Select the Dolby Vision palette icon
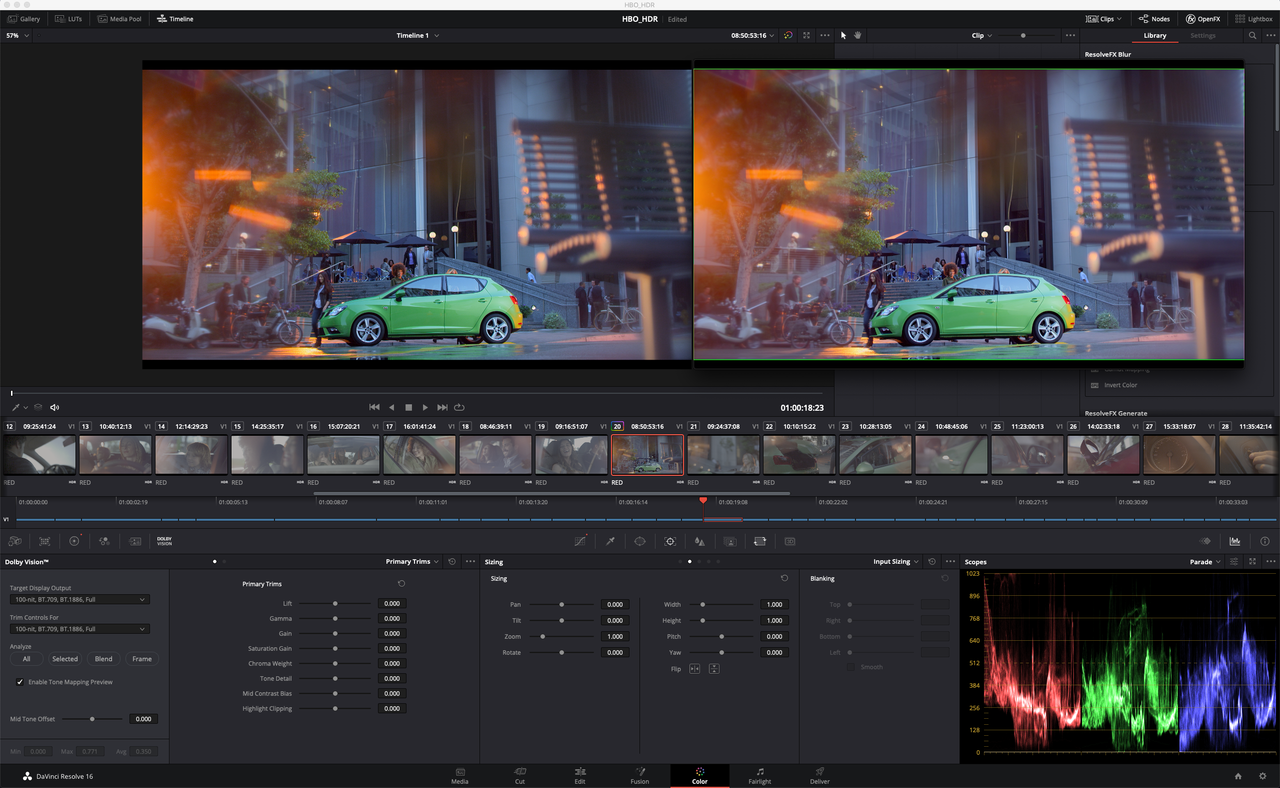 pos(165,541)
